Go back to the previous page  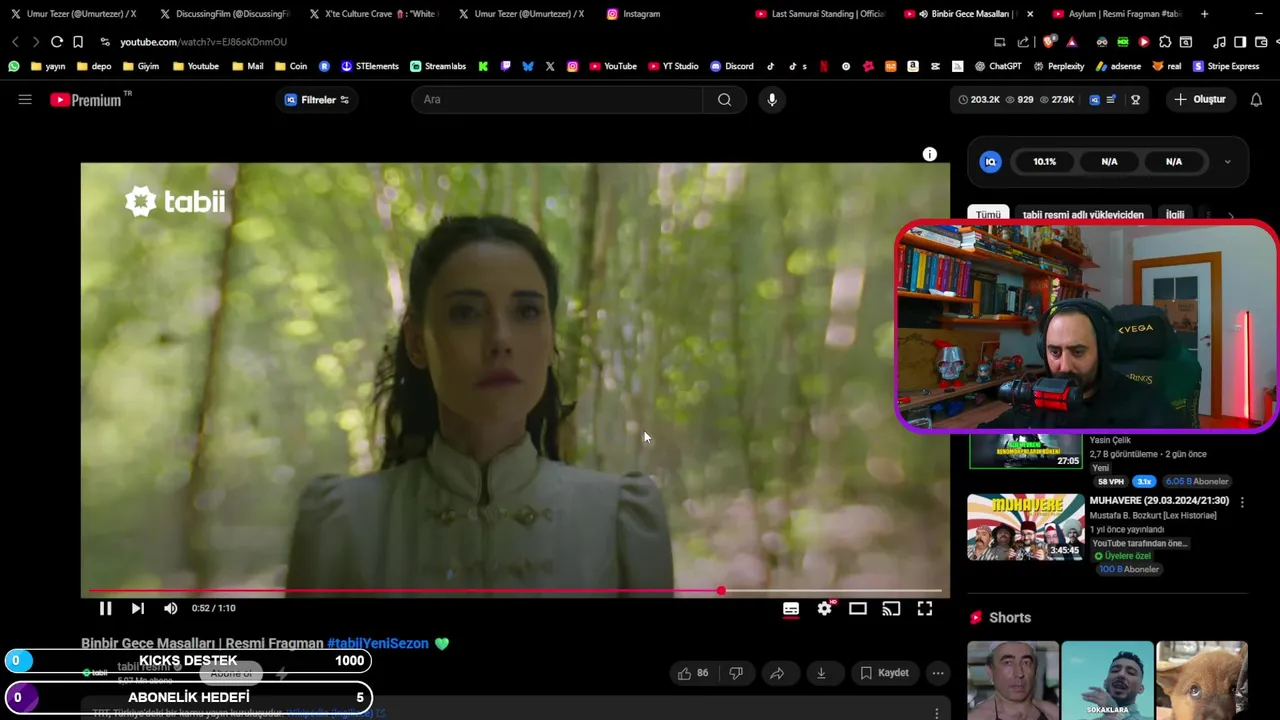(15, 42)
